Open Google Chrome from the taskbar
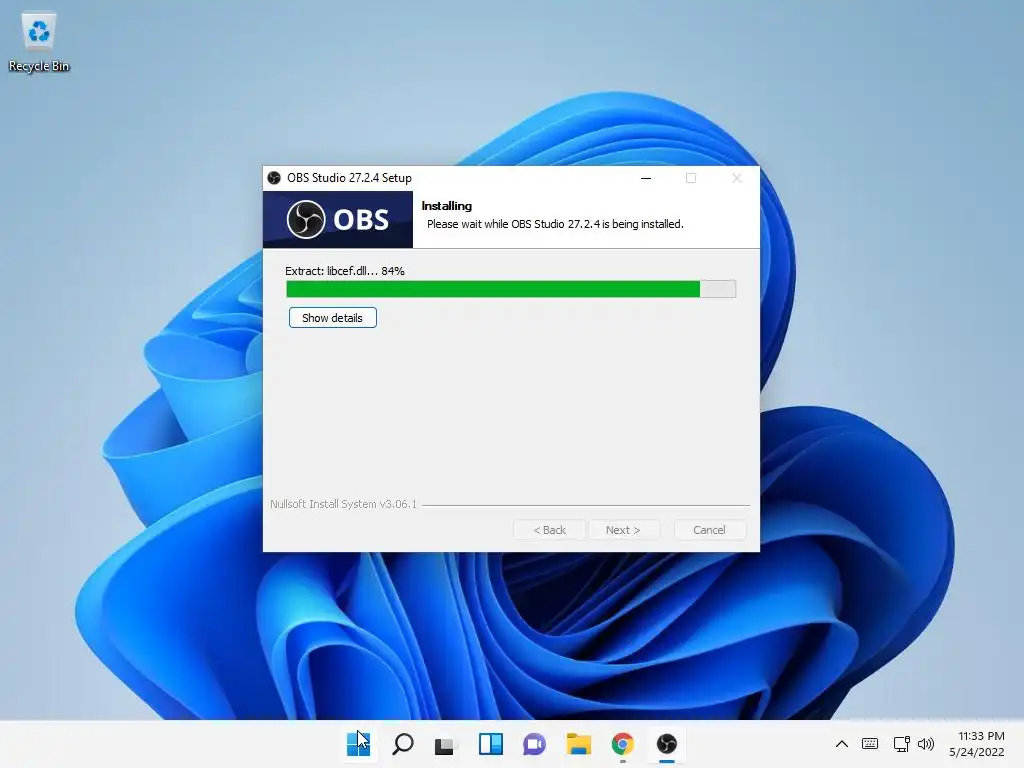 [622, 744]
